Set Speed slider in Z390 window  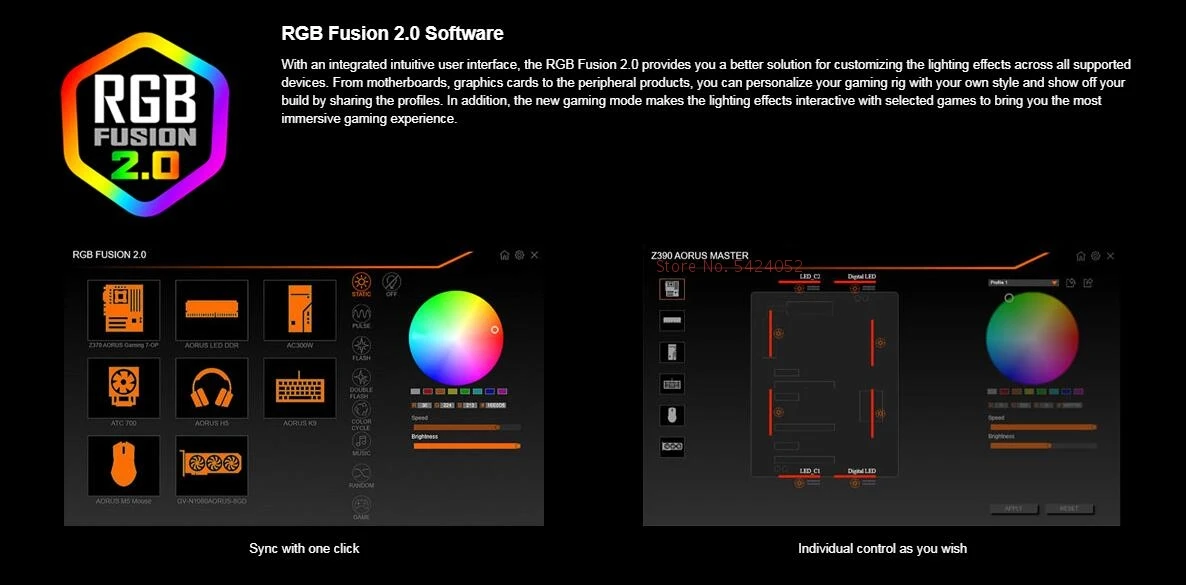[1043, 428]
